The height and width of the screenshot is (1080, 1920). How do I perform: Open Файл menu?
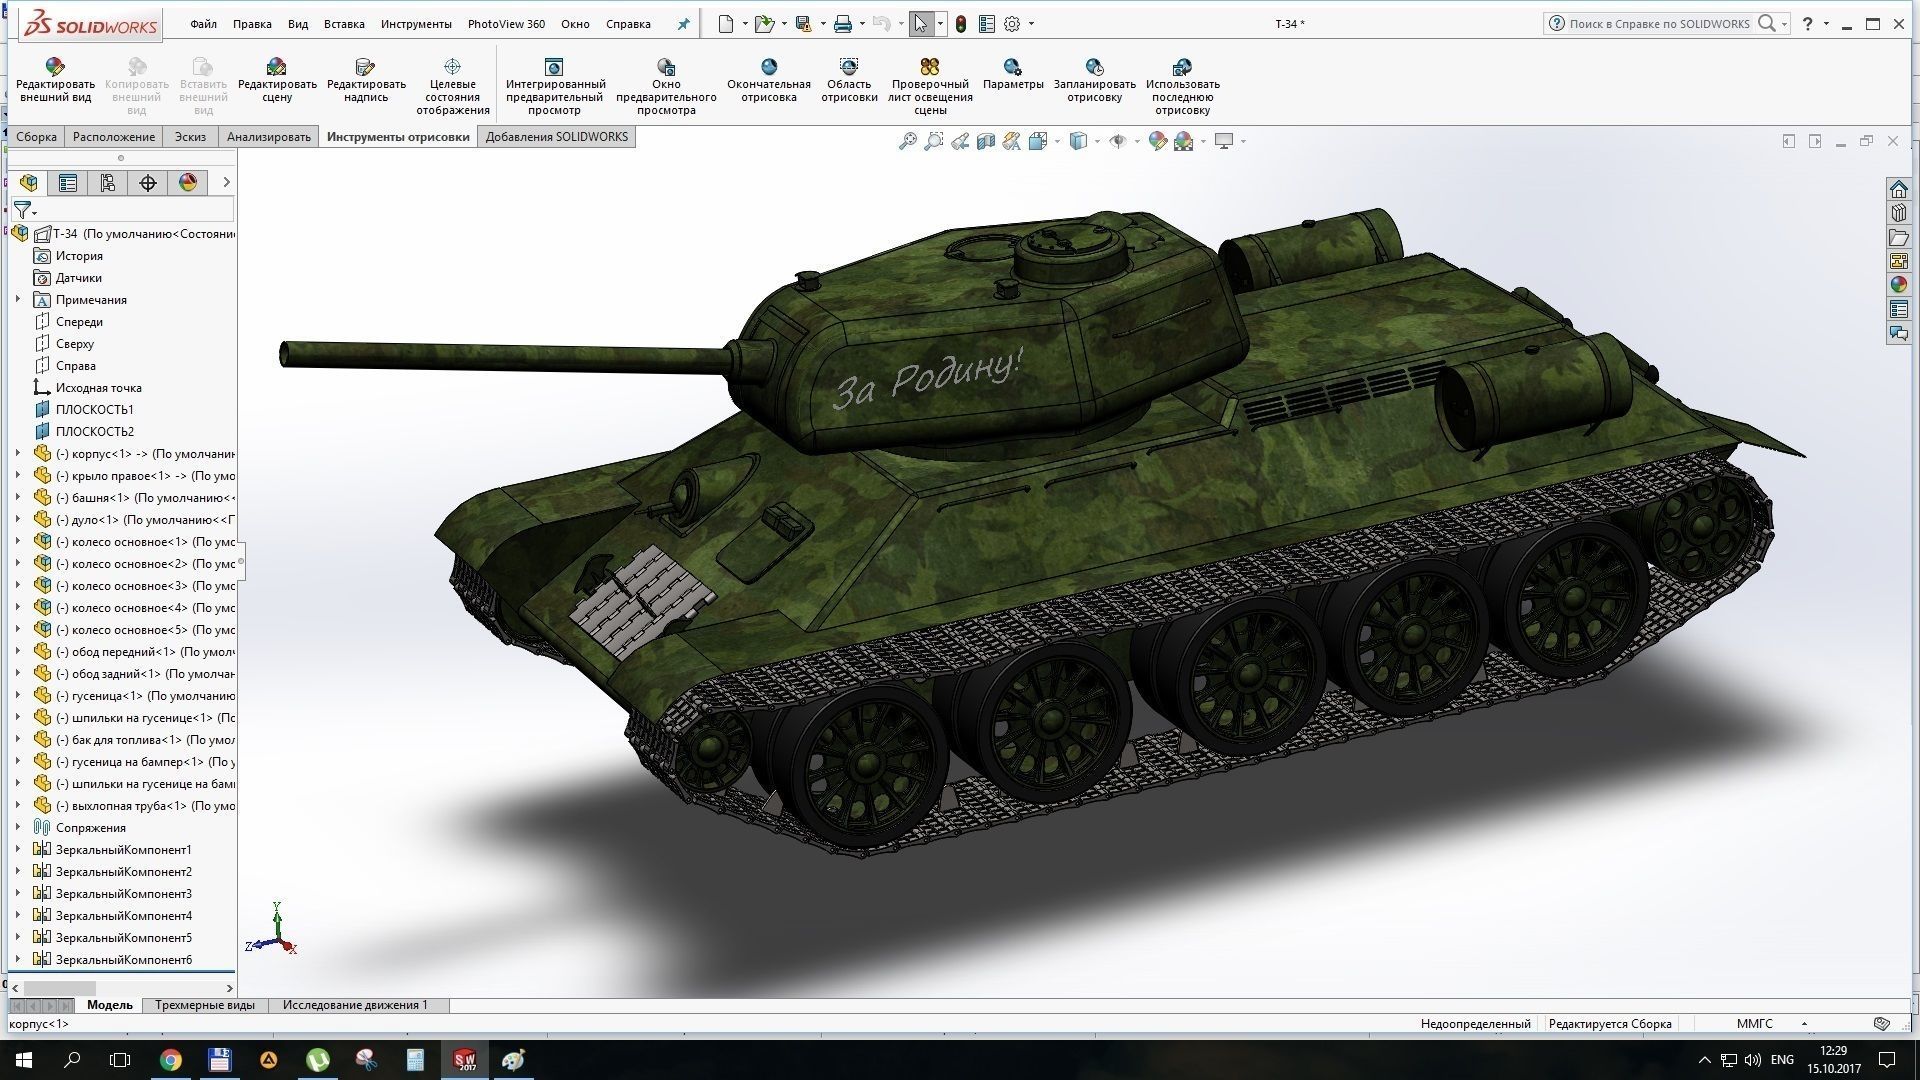[x=203, y=24]
